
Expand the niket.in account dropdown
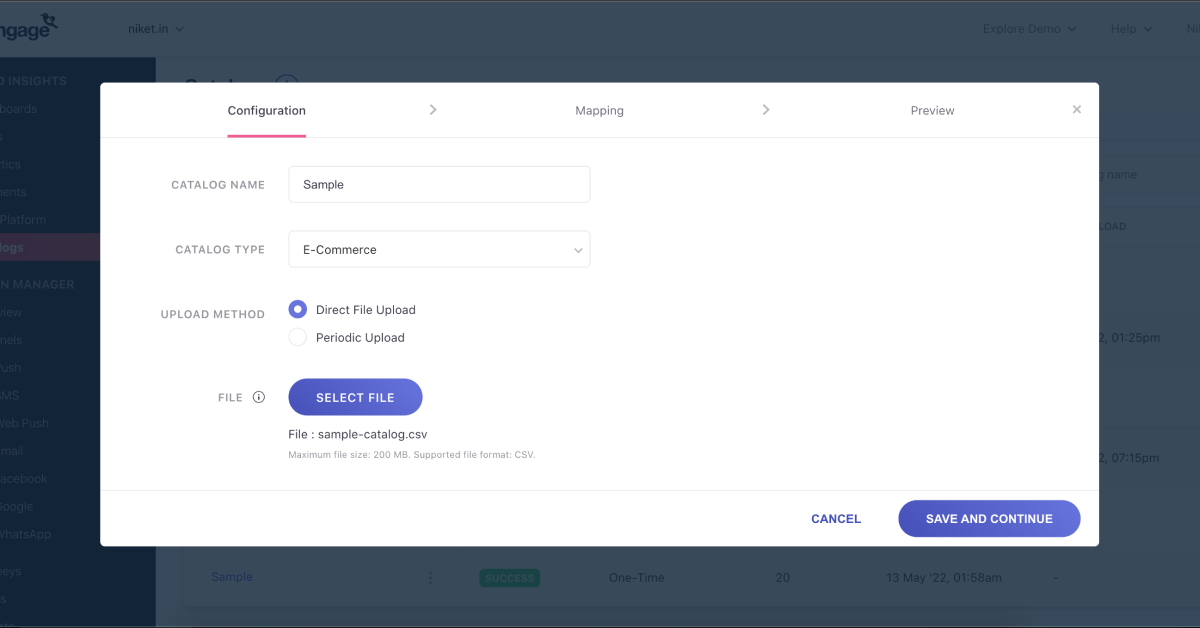pos(157,29)
